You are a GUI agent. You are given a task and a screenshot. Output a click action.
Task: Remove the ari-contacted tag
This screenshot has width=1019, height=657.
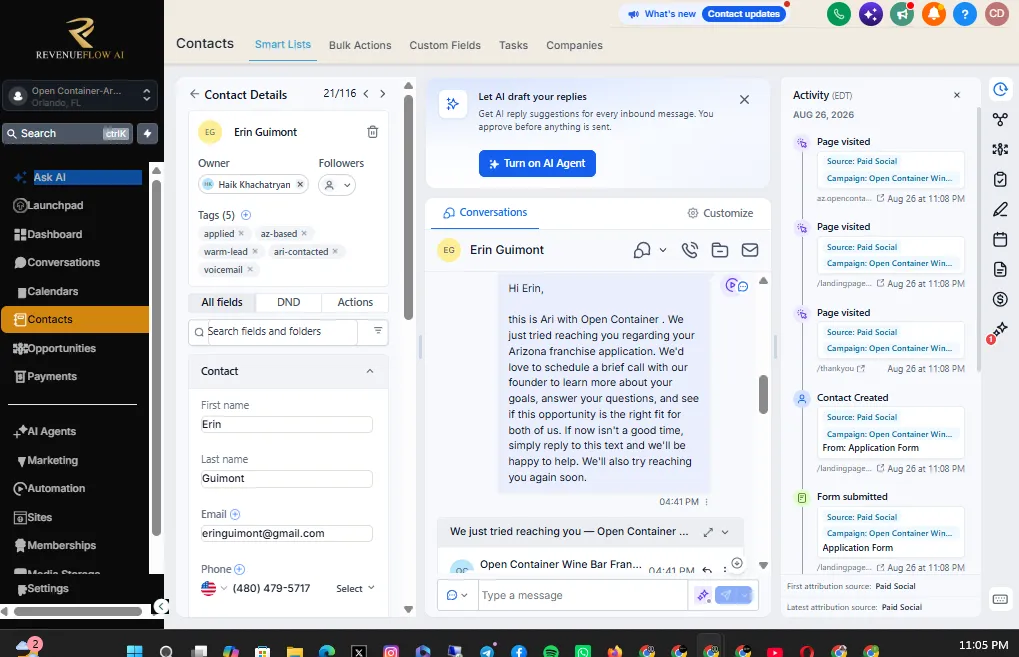(x=335, y=251)
